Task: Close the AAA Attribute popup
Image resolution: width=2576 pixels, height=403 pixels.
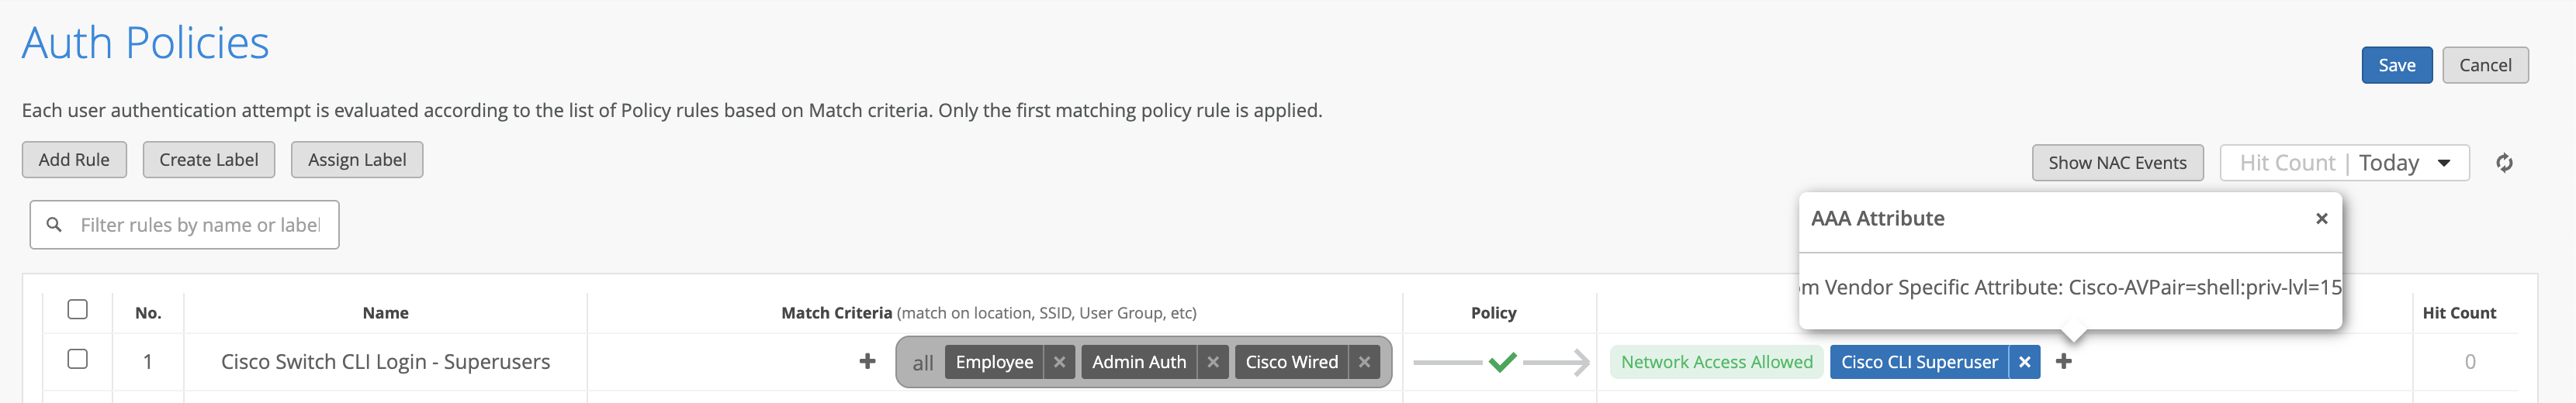Action: click(2321, 219)
